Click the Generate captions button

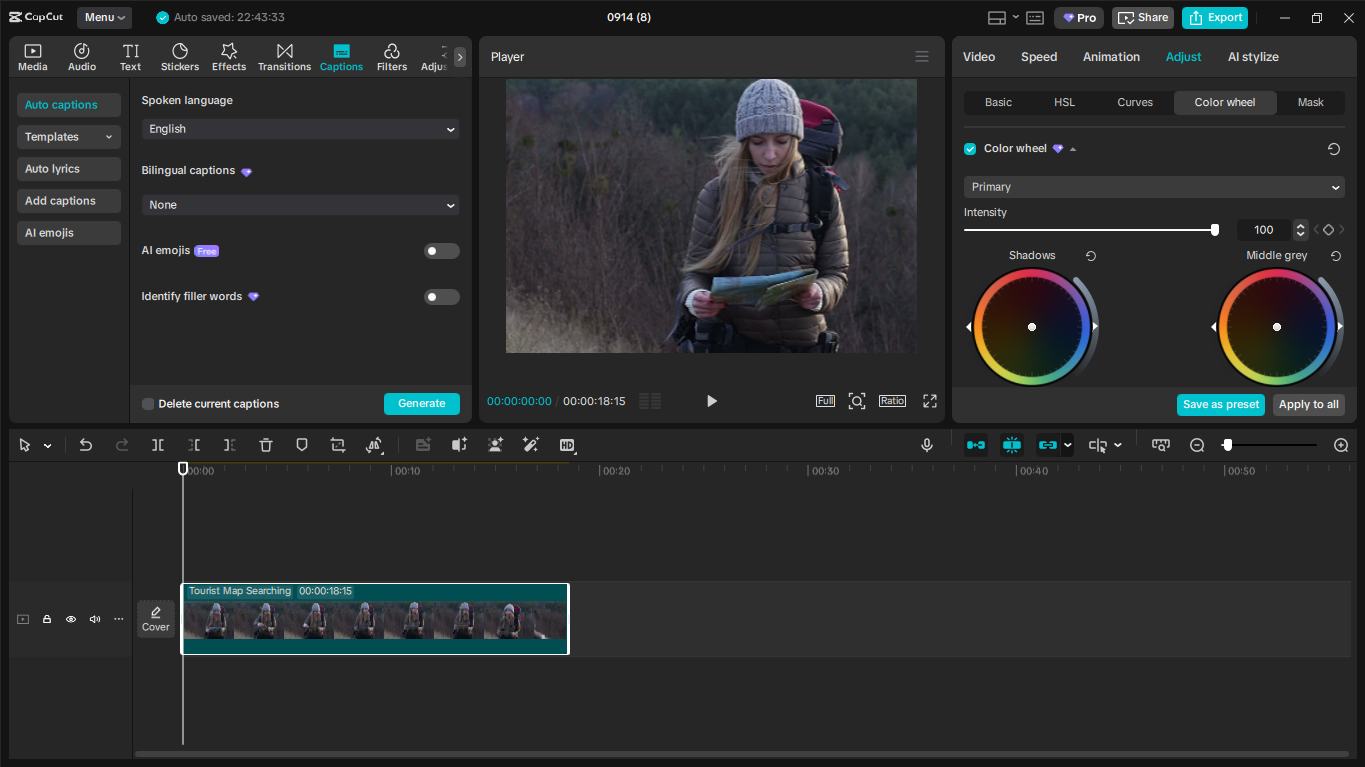click(x=421, y=403)
